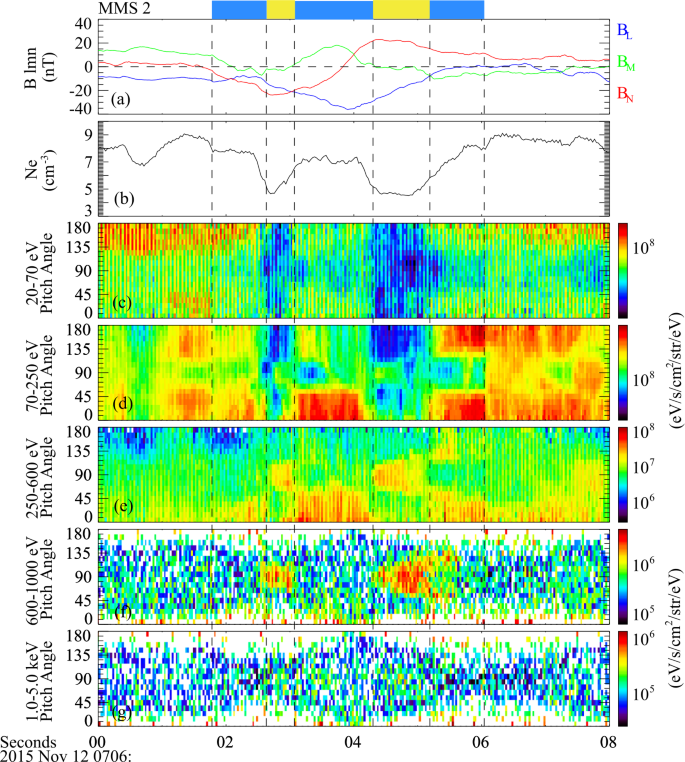685x762 pixels.
Task: Click panel label (d)
Action: click(122, 403)
